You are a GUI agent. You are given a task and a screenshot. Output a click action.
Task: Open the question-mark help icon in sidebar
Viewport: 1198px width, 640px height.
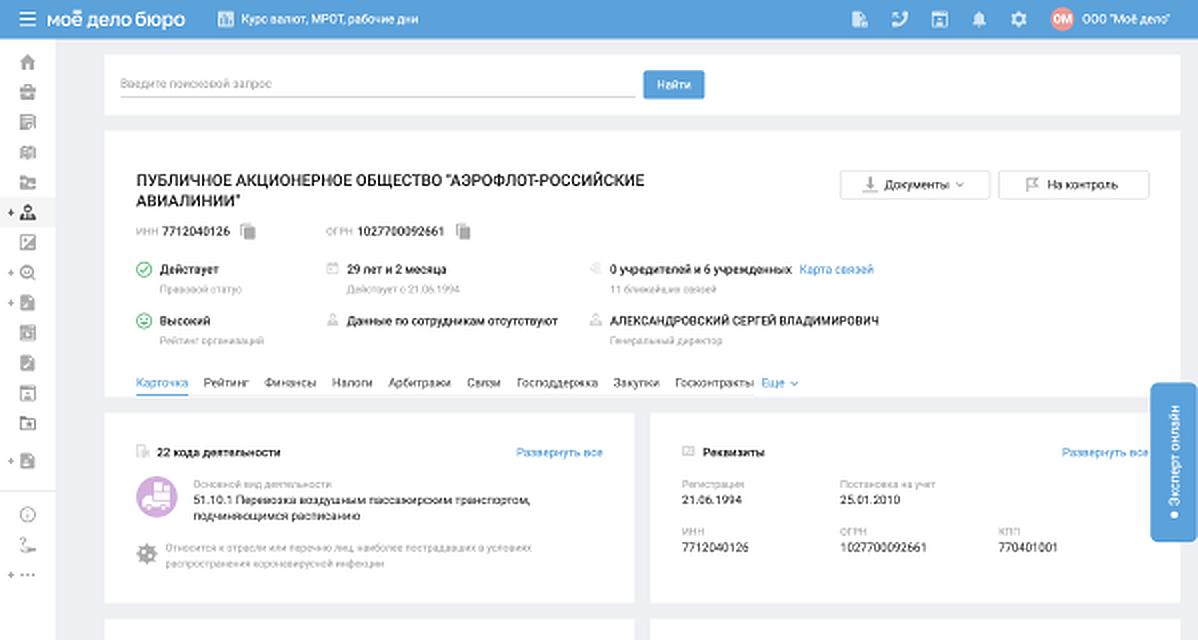tap(28, 545)
